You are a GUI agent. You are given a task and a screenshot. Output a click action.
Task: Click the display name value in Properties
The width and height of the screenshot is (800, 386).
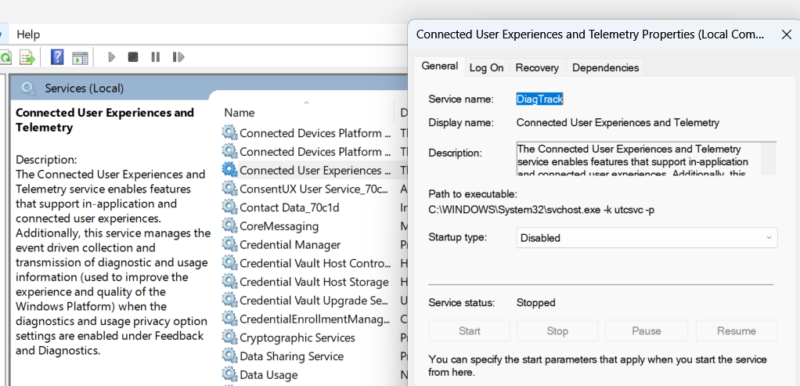(618, 123)
